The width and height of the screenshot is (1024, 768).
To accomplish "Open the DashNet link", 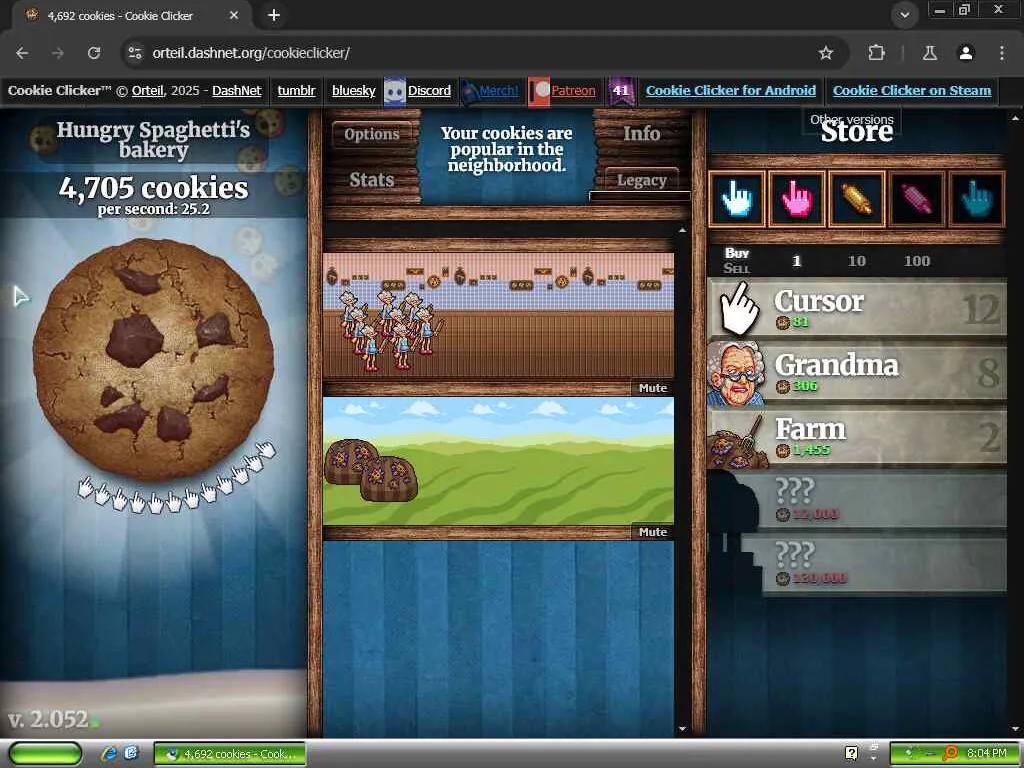I will [x=236, y=91].
